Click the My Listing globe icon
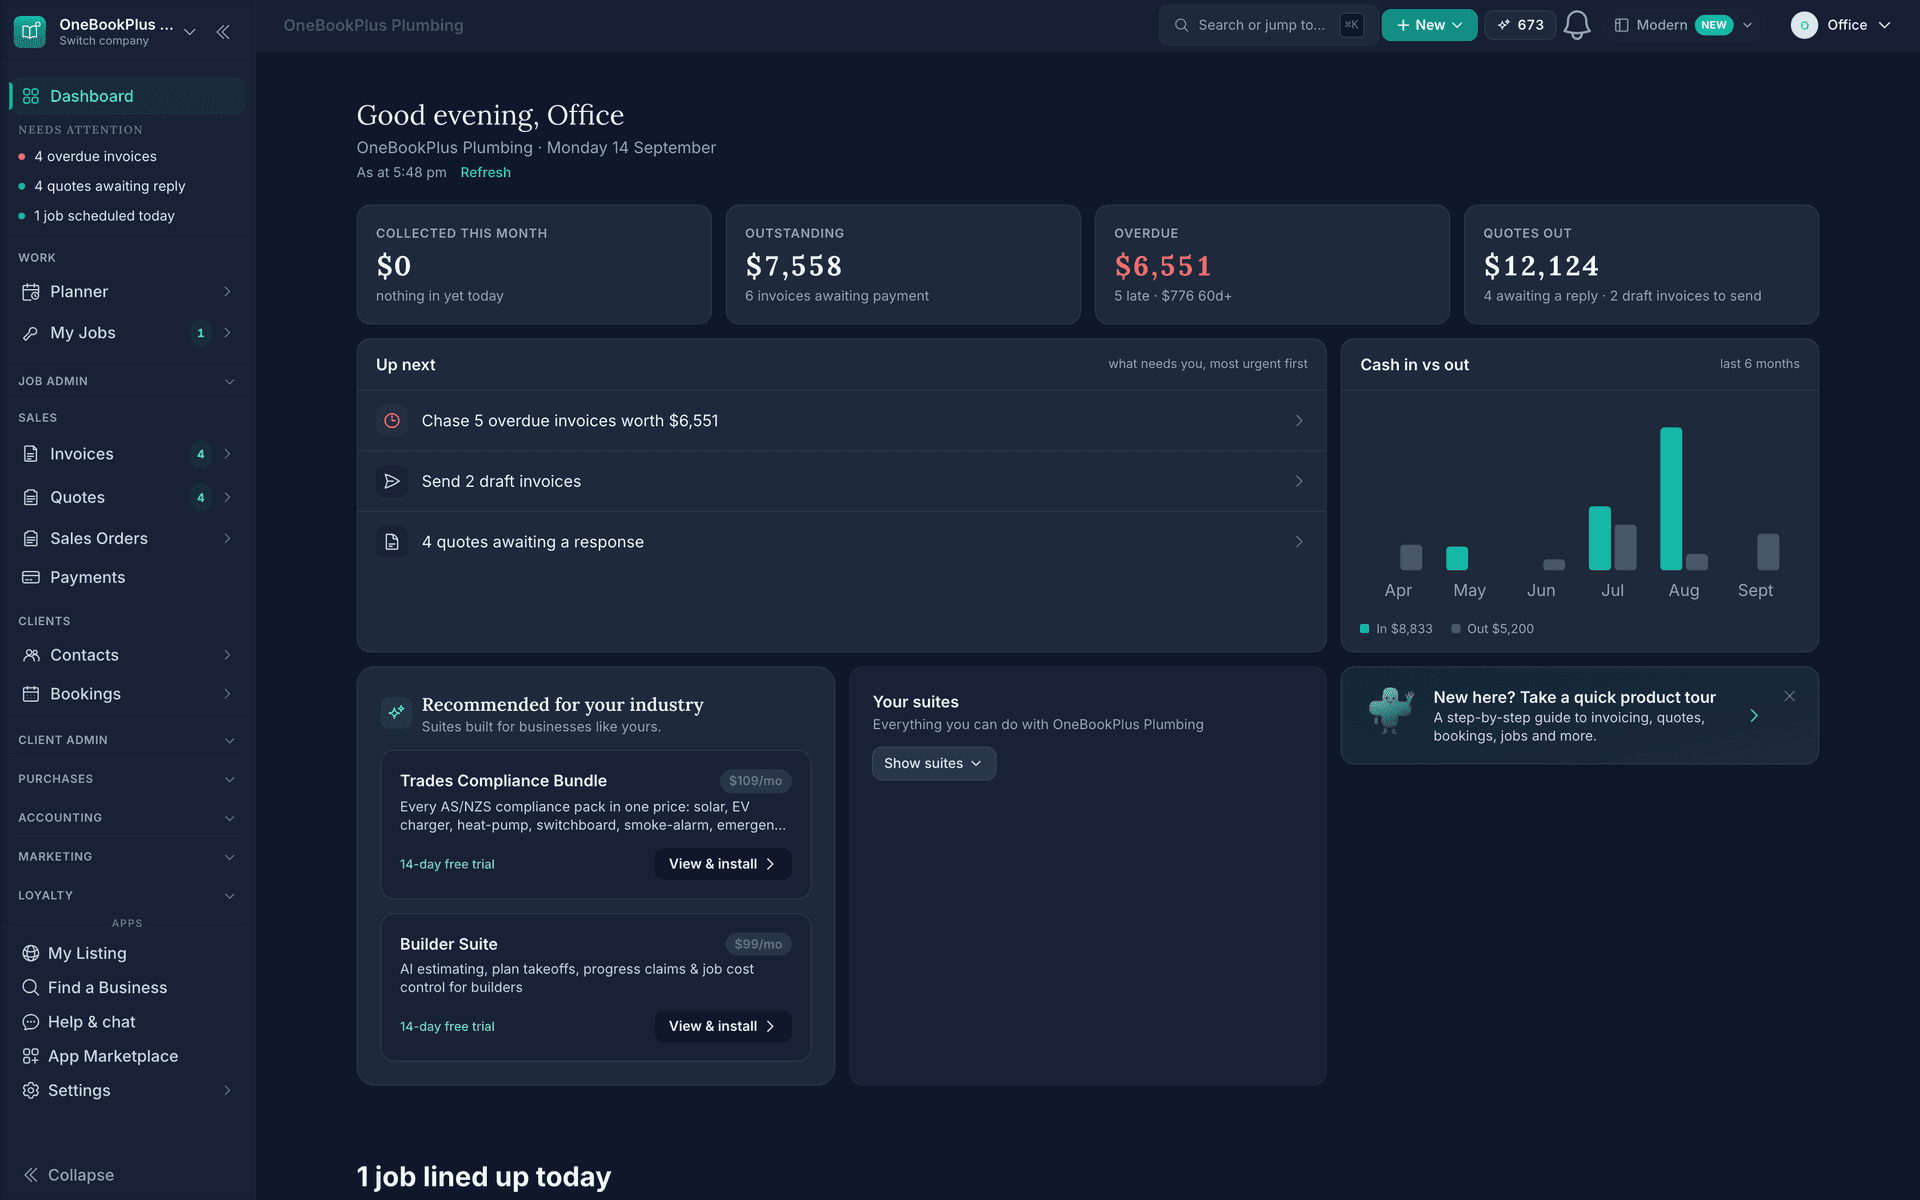 (31, 953)
